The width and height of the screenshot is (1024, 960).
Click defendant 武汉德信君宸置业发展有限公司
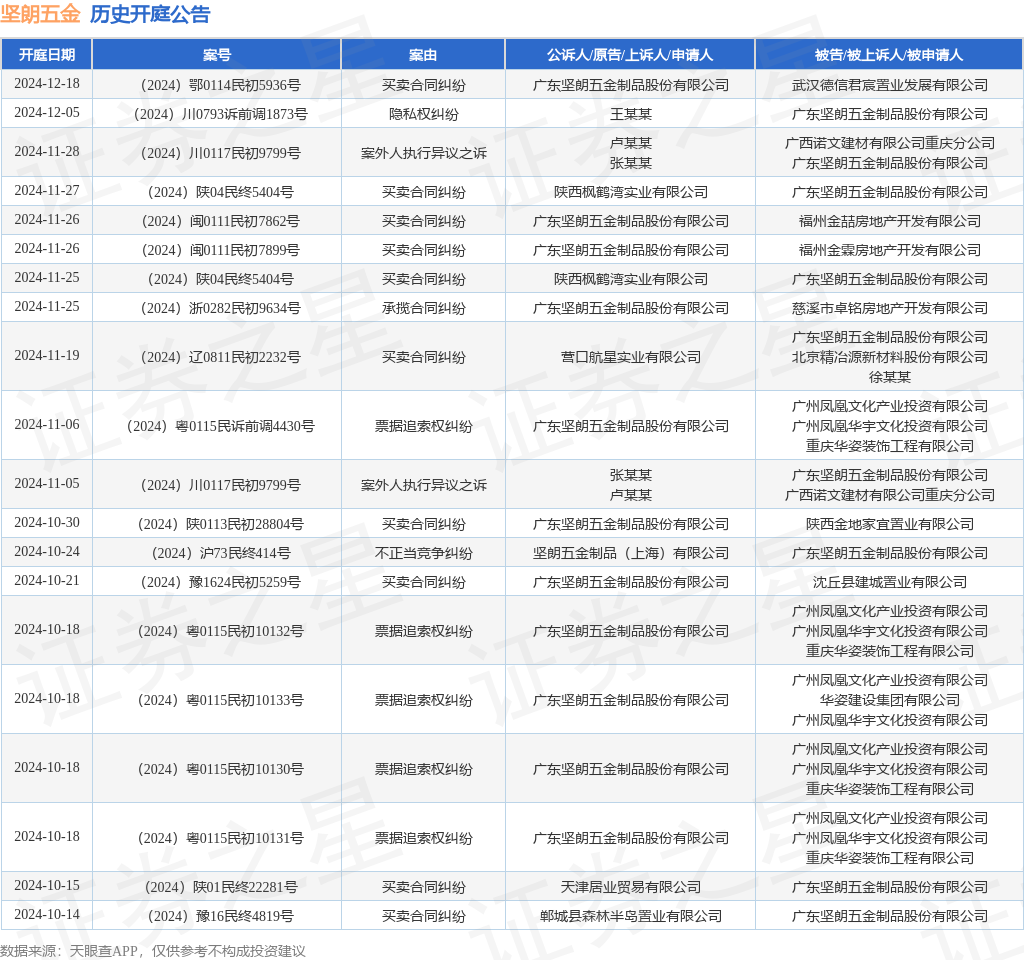[889, 85]
